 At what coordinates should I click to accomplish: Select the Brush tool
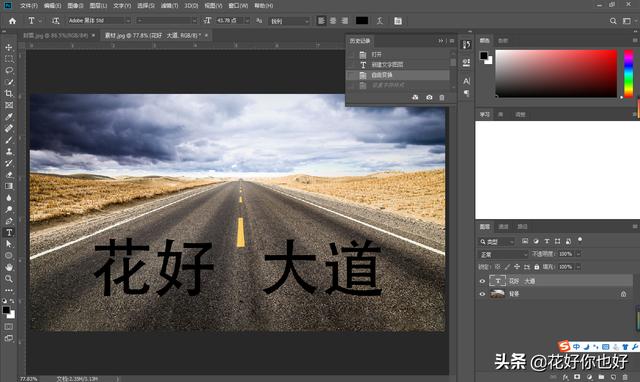(9, 140)
